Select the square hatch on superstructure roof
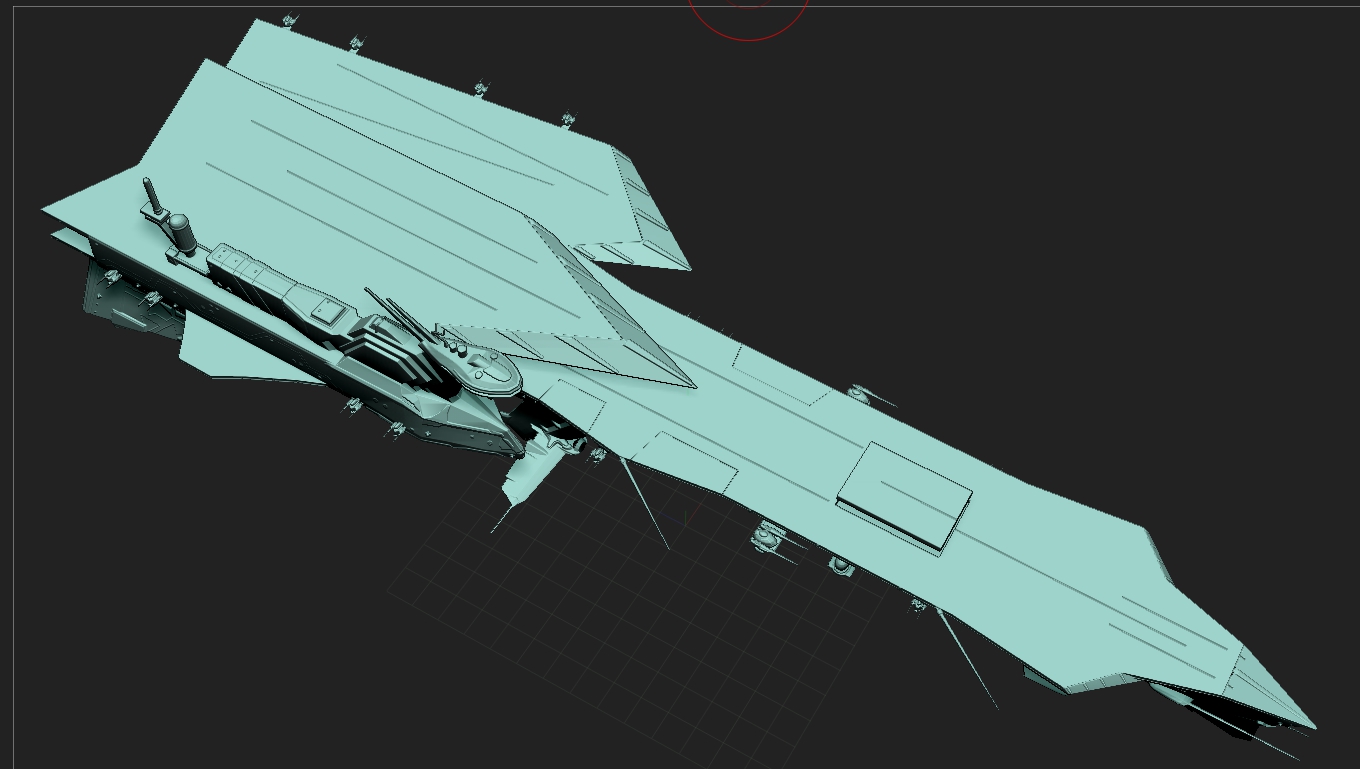The width and height of the screenshot is (1360, 769). tap(328, 311)
